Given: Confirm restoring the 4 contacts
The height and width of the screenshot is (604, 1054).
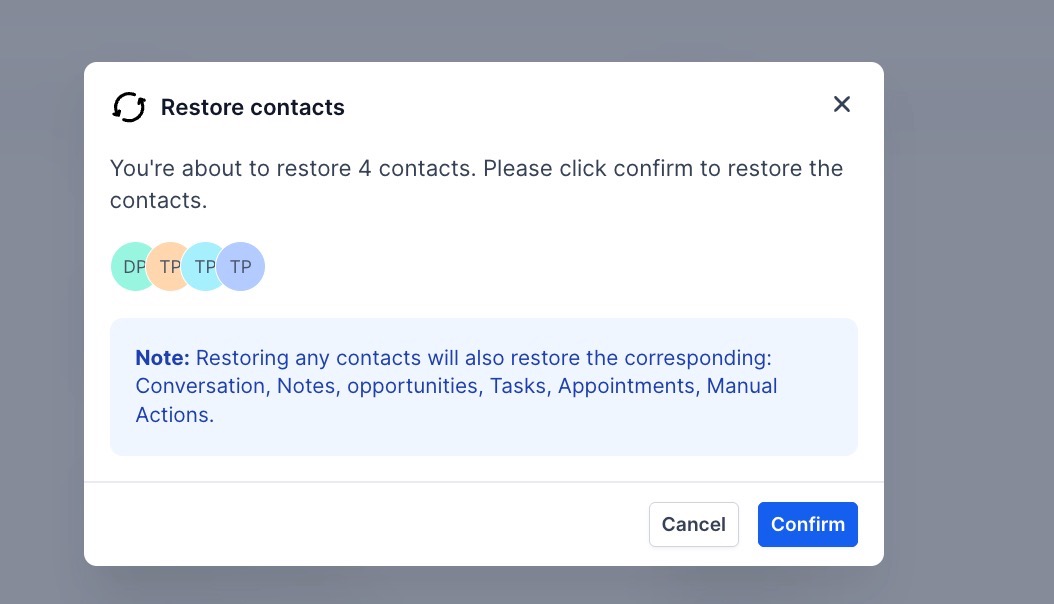Looking at the screenshot, I should pyautogui.click(x=807, y=524).
